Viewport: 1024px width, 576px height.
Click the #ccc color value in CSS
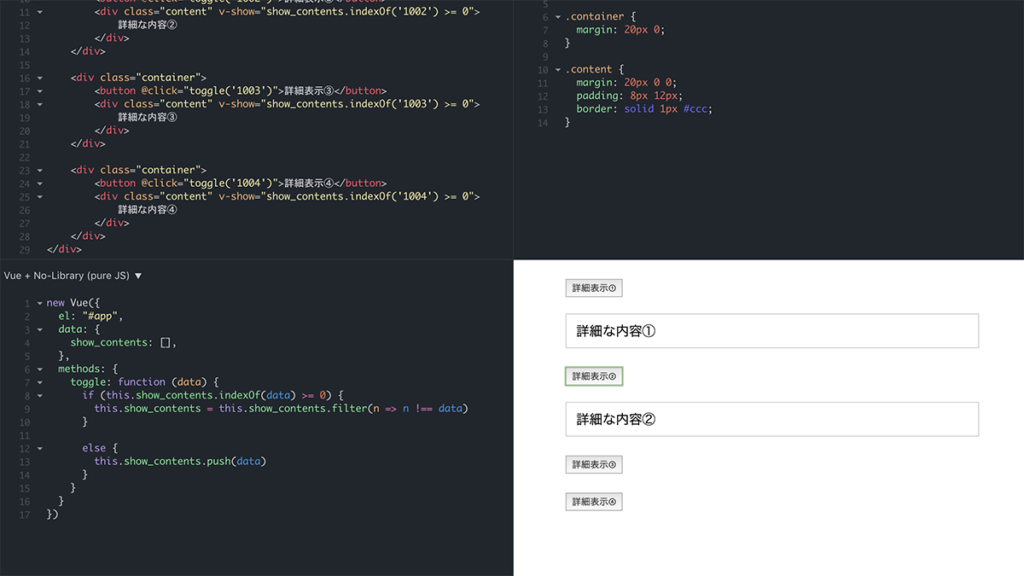pos(697,109)
